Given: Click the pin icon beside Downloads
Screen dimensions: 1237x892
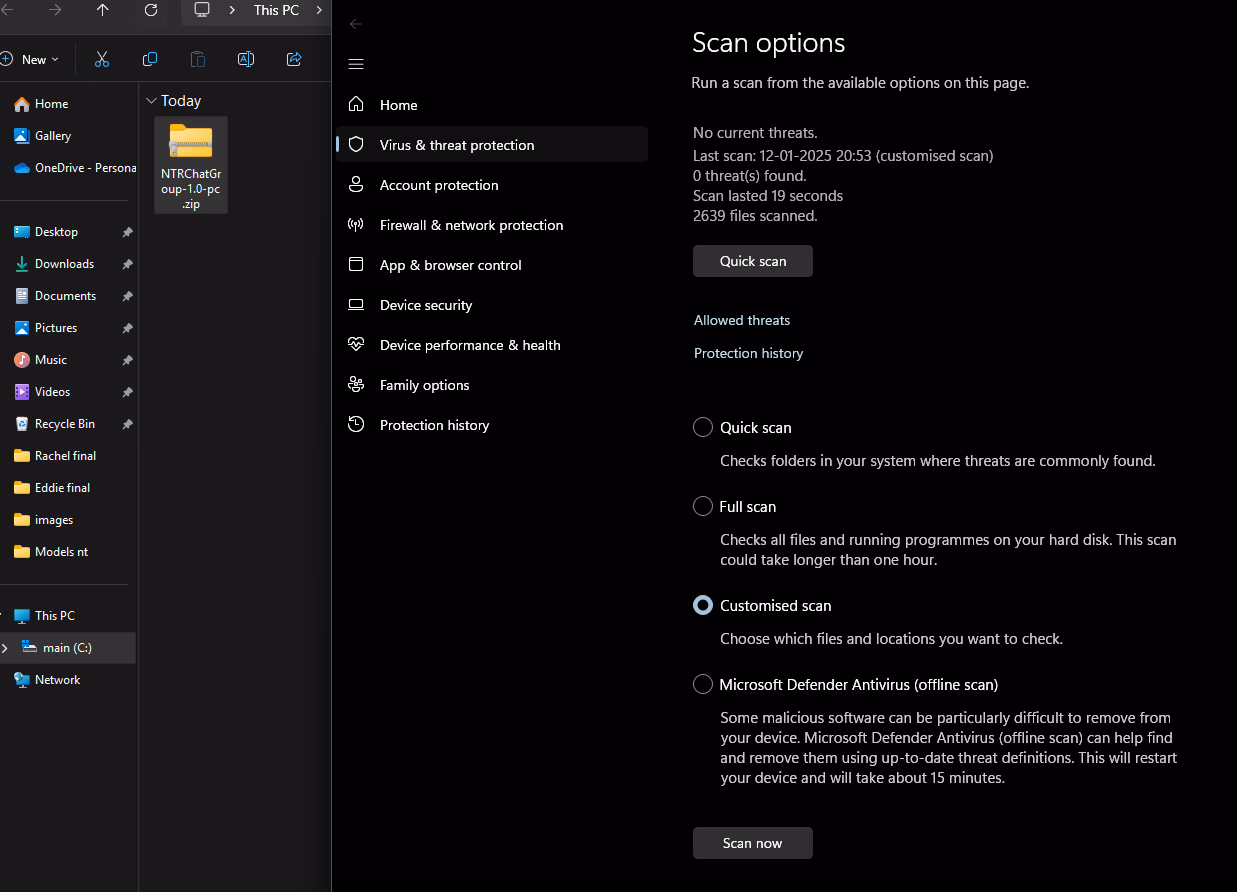Looking at the screenshot, I should click(x=127, y=264).
